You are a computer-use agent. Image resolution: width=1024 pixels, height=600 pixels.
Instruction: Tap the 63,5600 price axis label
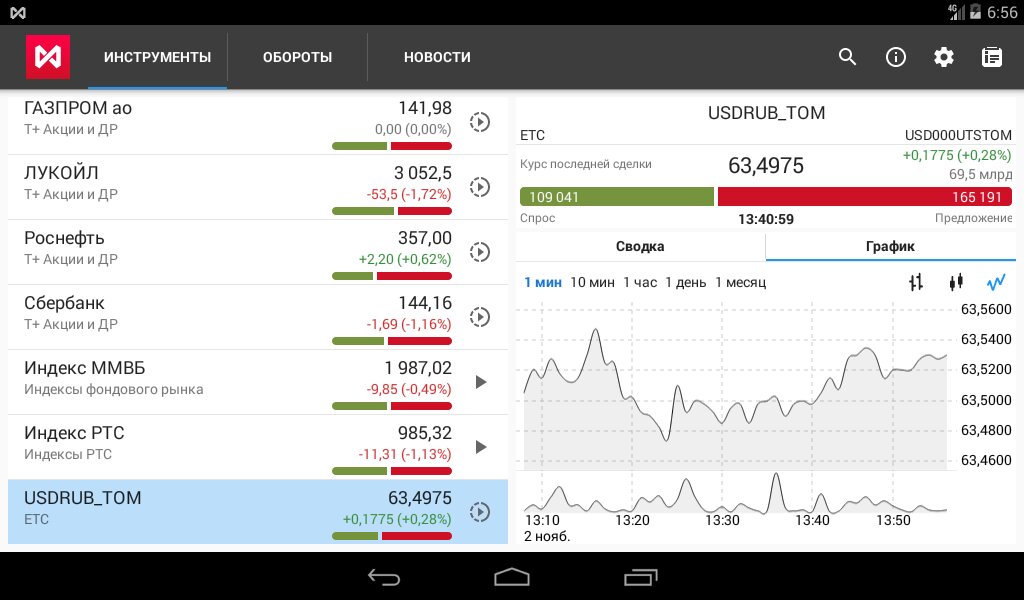(x=986, y=309)
